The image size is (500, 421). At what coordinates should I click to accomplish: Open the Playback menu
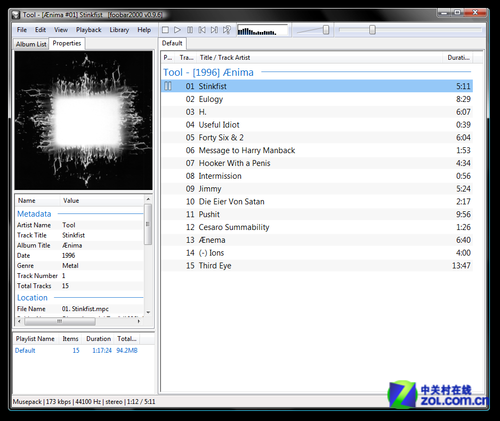click(88, 30)
